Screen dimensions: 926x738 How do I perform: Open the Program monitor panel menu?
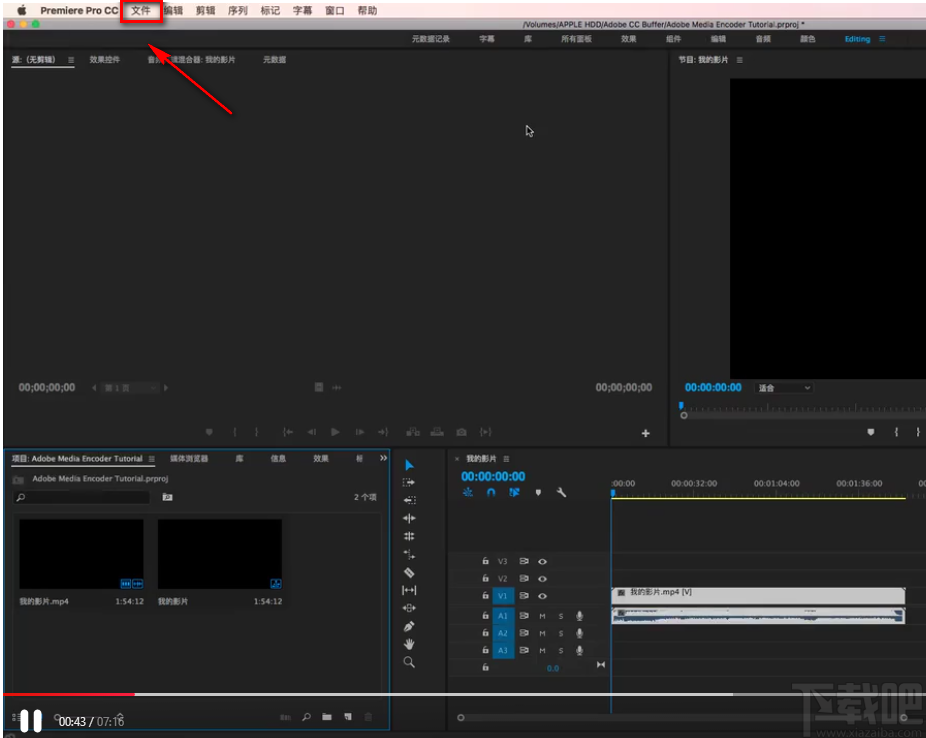(x=739, y=60)
